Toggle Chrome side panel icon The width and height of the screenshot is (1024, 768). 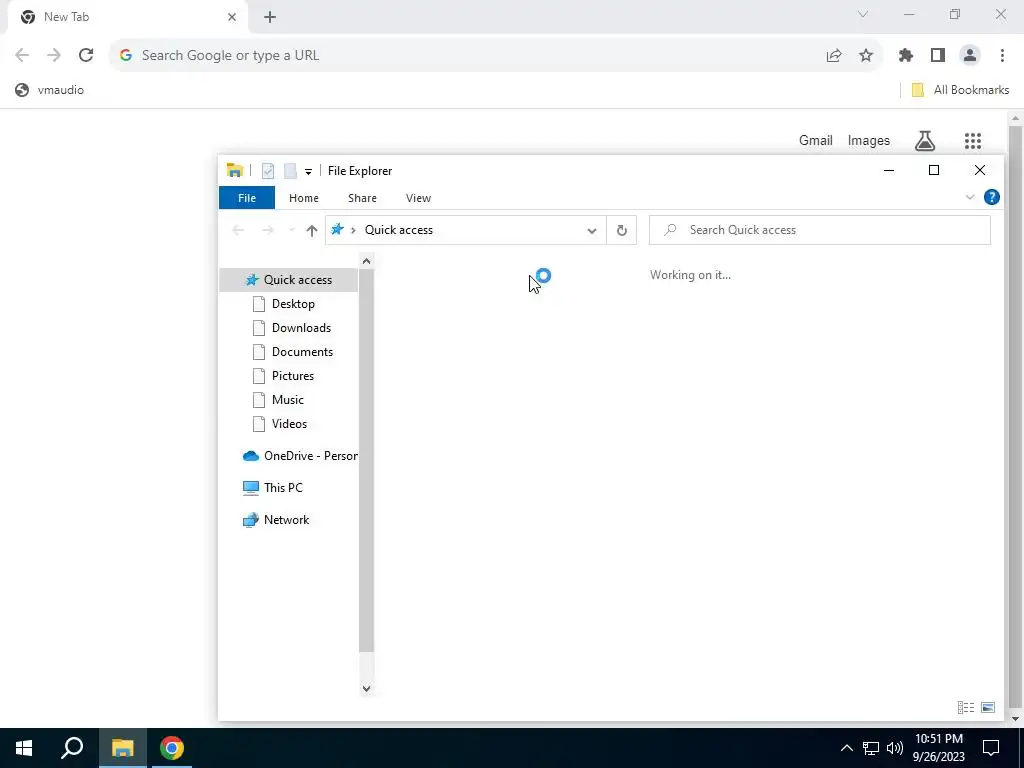(x=938, y=56)
